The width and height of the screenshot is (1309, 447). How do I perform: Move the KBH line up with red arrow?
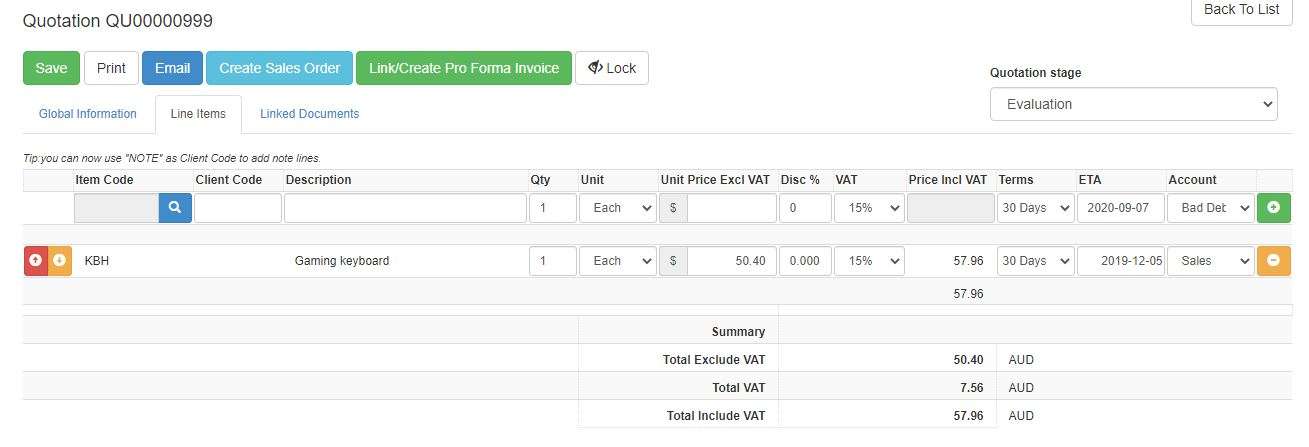click(x=35, y=261)
